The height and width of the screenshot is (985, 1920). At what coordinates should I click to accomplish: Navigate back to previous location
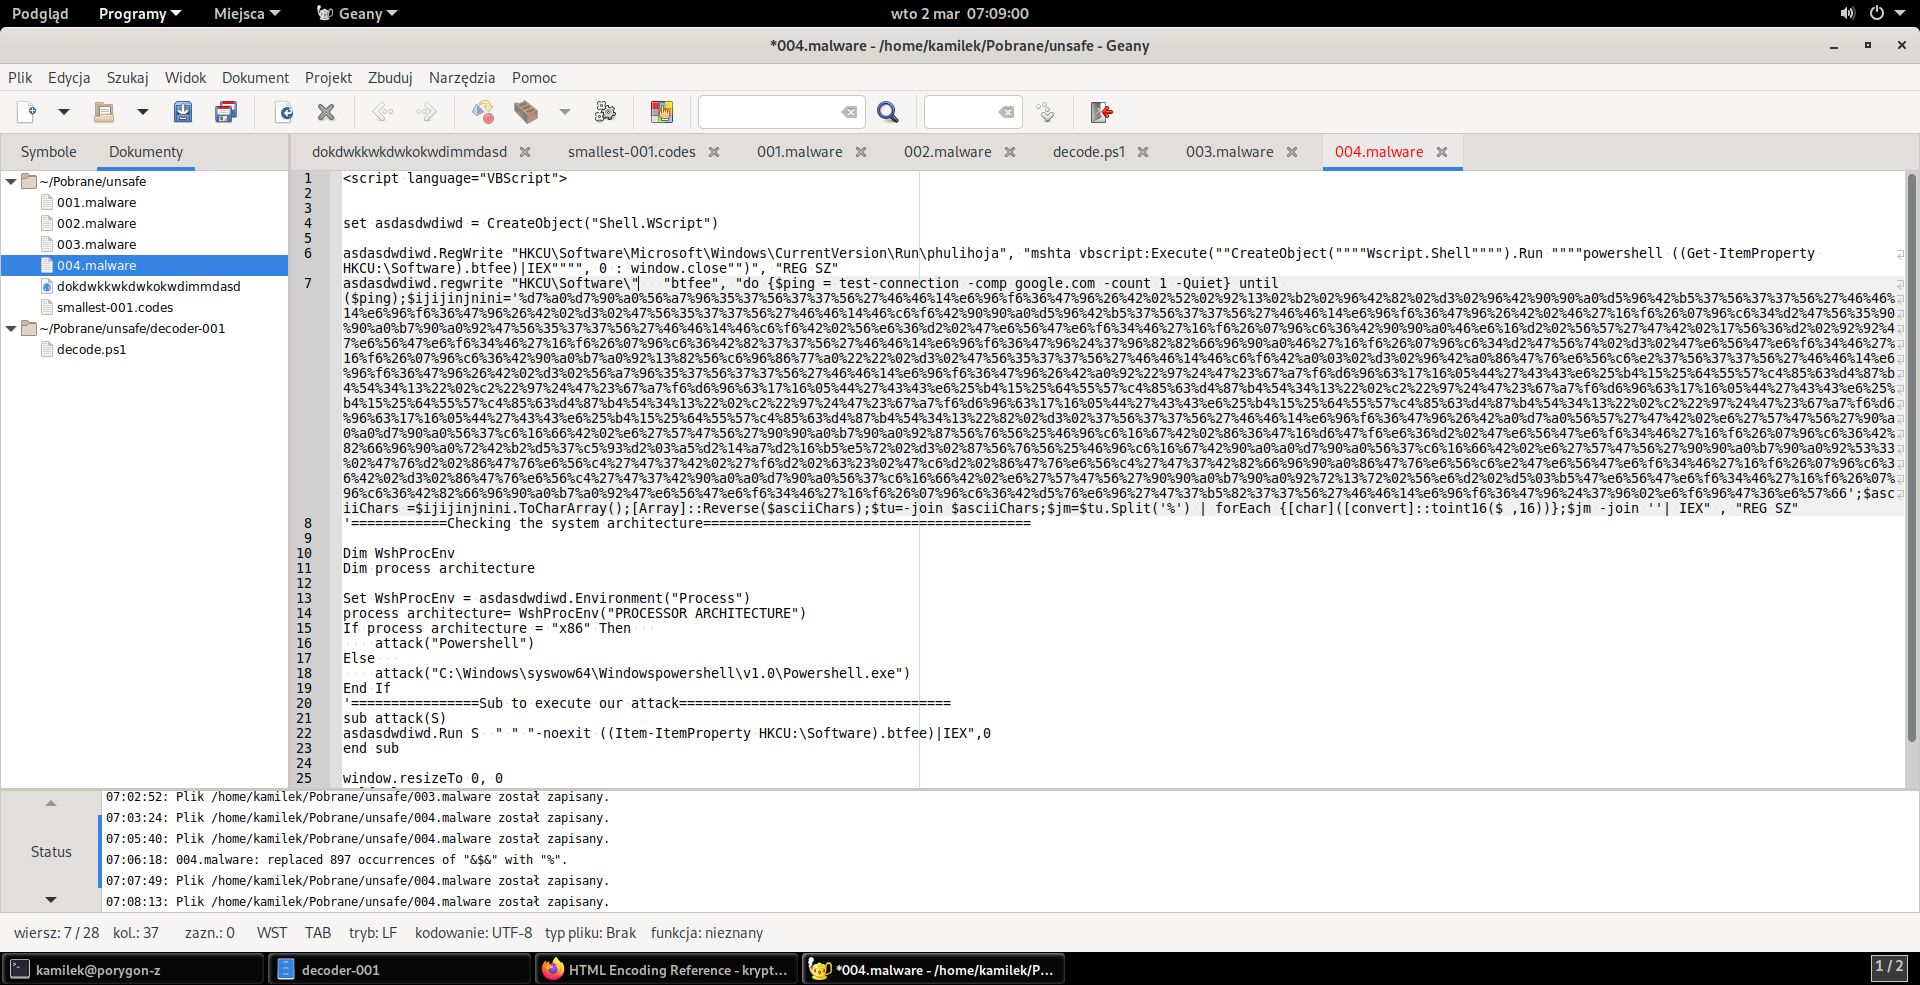382,112
